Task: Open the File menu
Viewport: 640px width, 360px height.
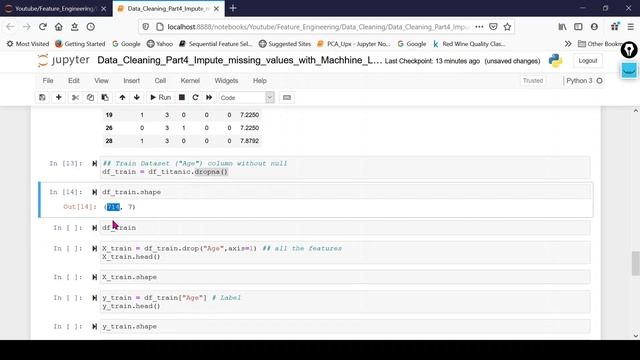Action: [x=48, y=81]
